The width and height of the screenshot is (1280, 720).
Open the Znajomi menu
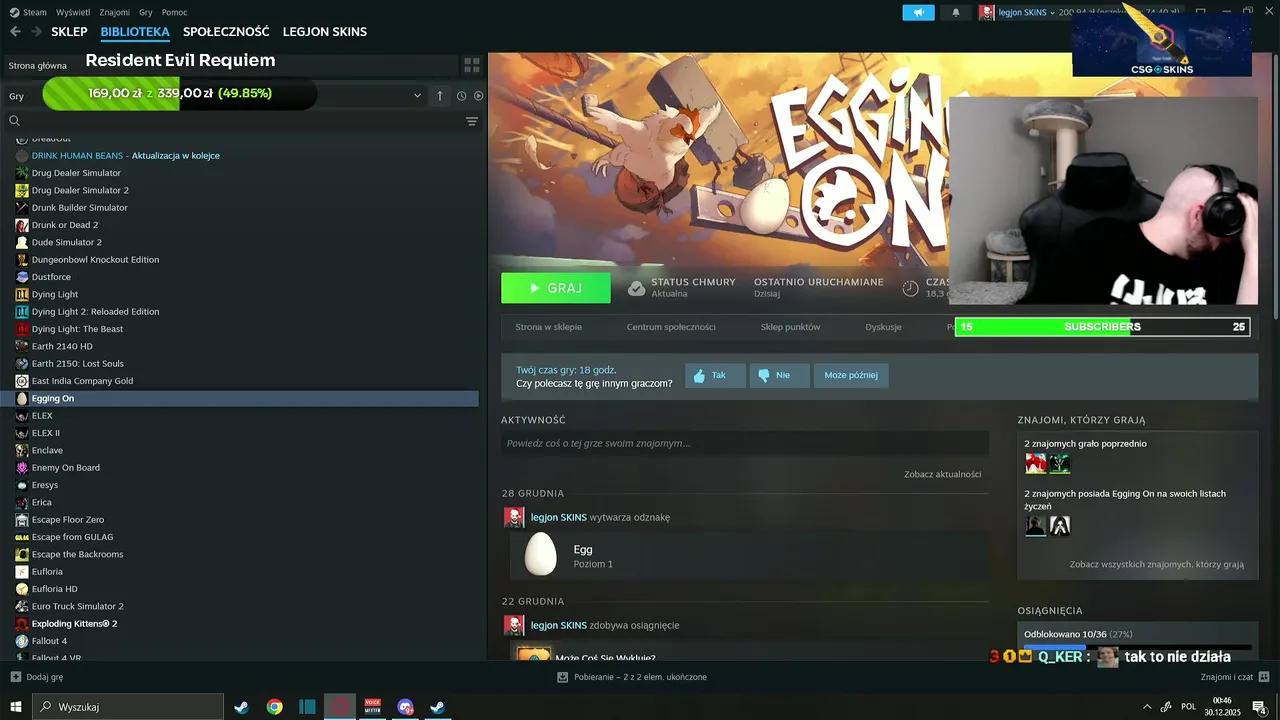pyautogui.click(x=115, y=12)
